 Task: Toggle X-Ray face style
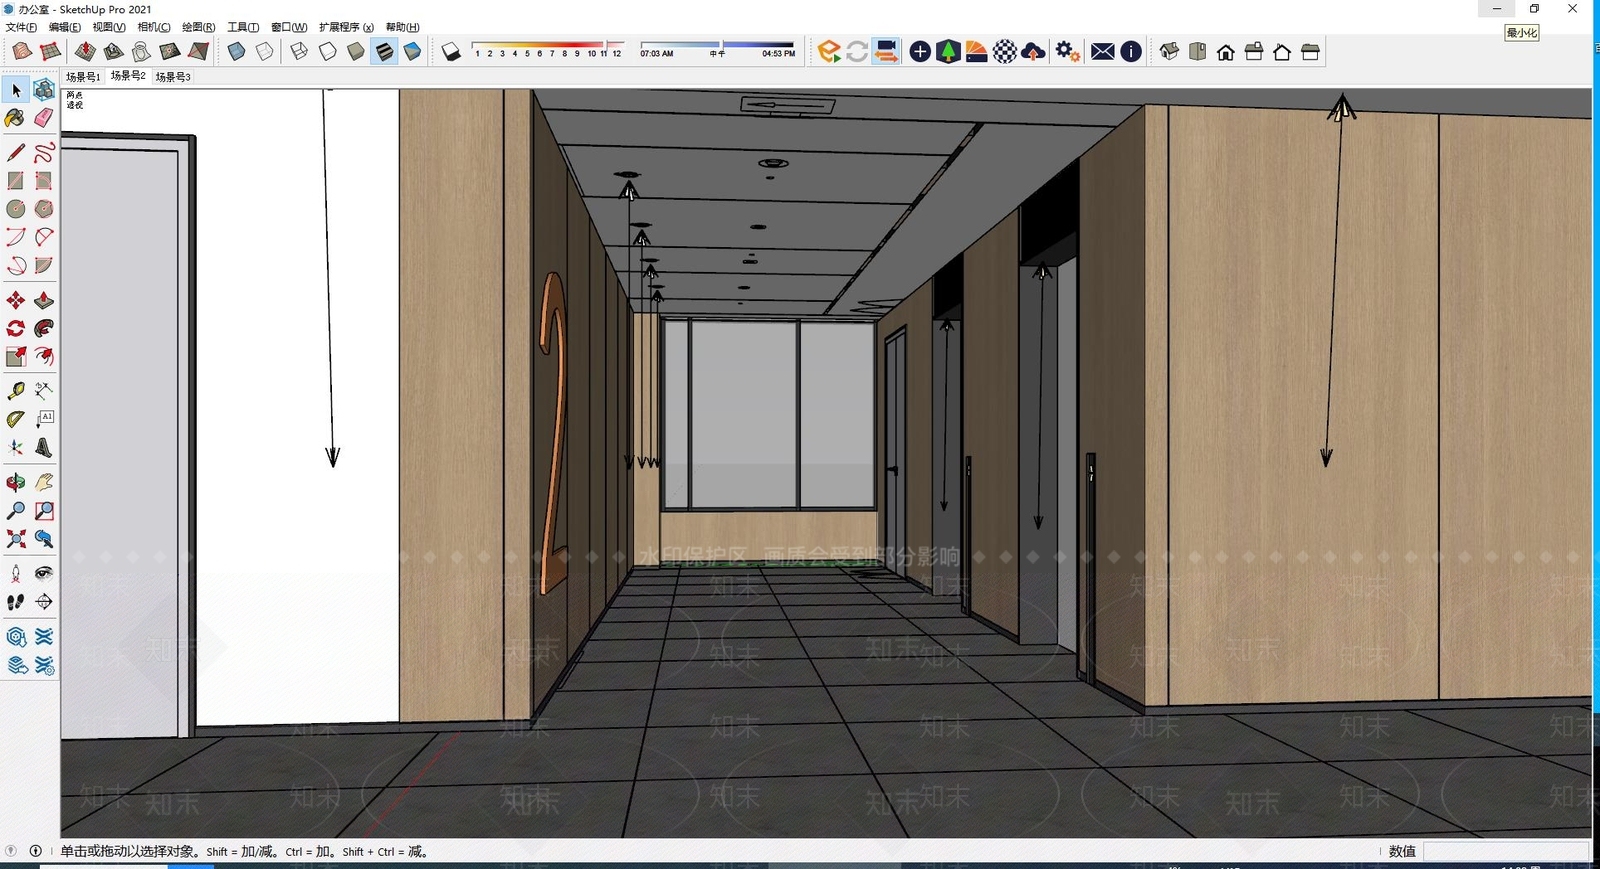coord(236,51)
